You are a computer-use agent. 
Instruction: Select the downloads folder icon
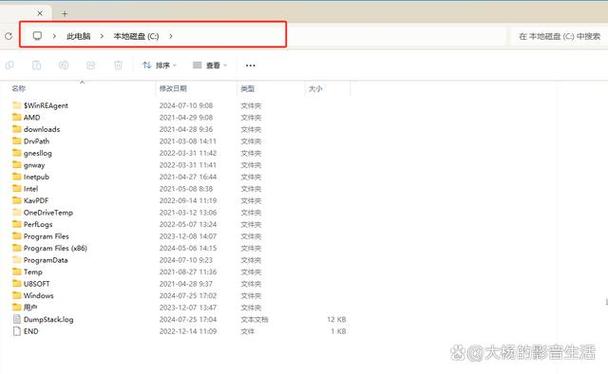click(x=17, y=129)
